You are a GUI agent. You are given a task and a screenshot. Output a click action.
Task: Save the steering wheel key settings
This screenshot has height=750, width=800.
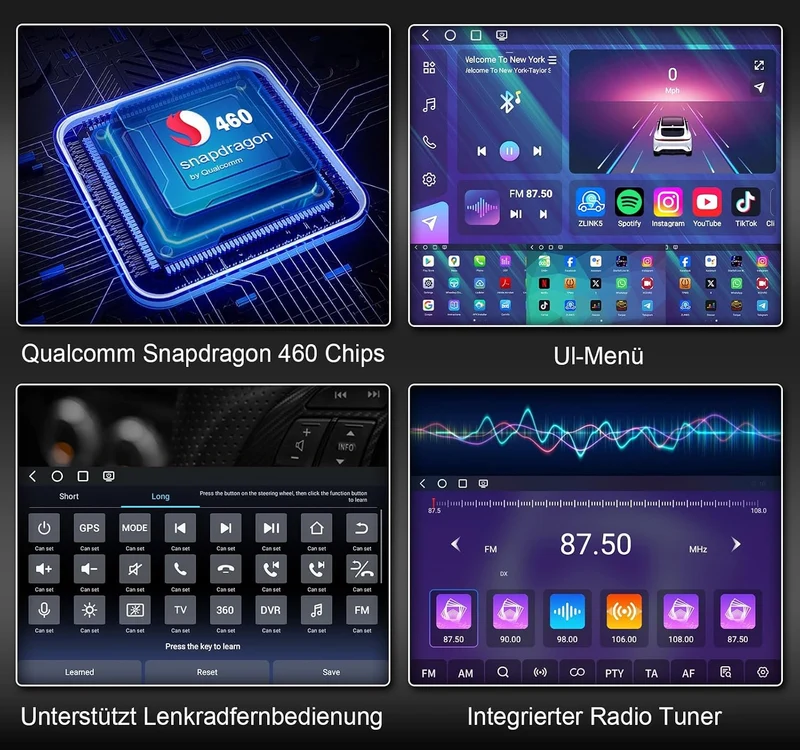[x=331, y=672]
